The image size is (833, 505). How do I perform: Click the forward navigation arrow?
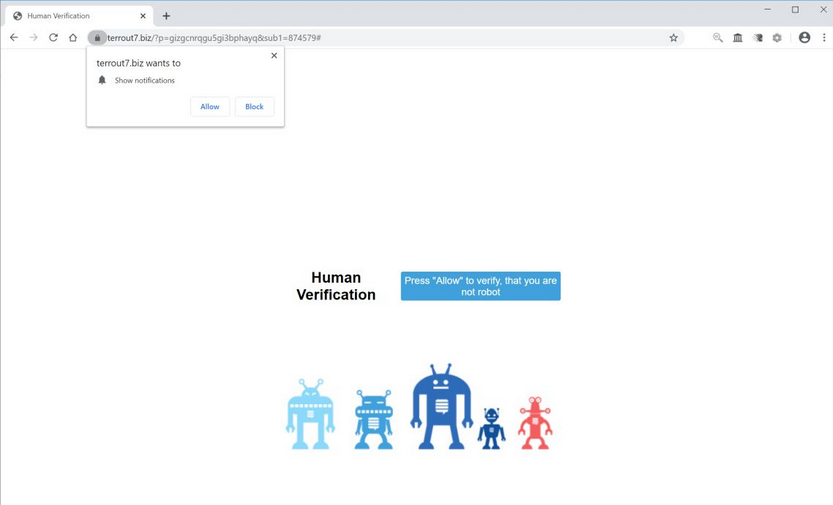point(33,38)
